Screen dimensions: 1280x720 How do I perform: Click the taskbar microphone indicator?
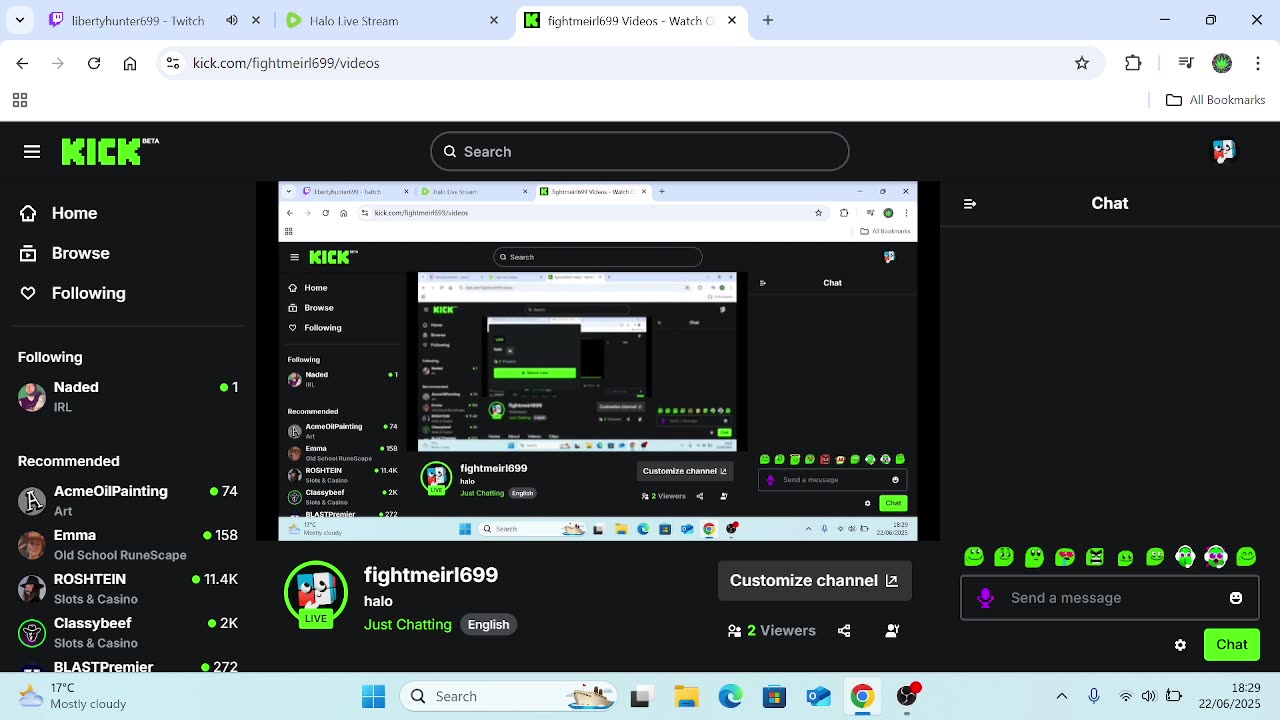[1094, 696]
